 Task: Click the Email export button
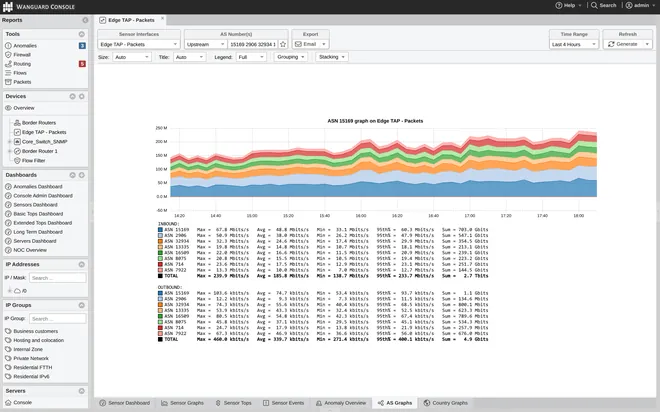(x=310, y=44)
